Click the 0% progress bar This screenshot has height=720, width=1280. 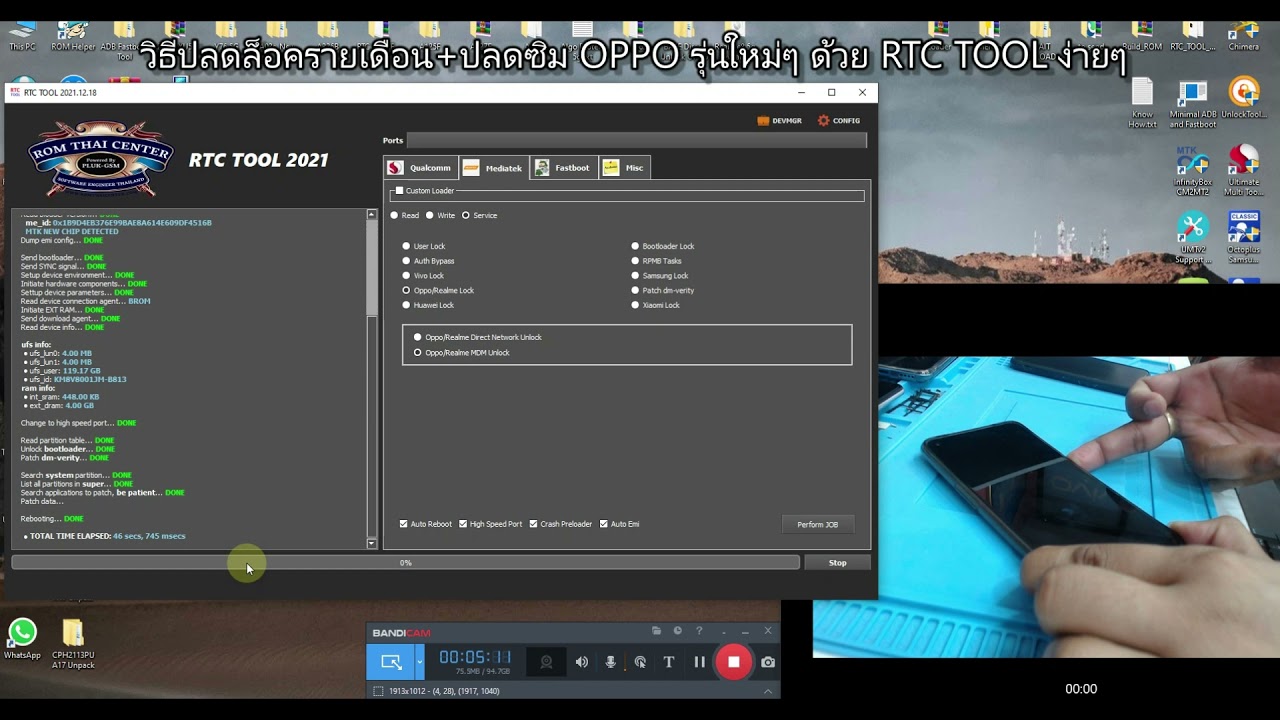tap(405, 563)
